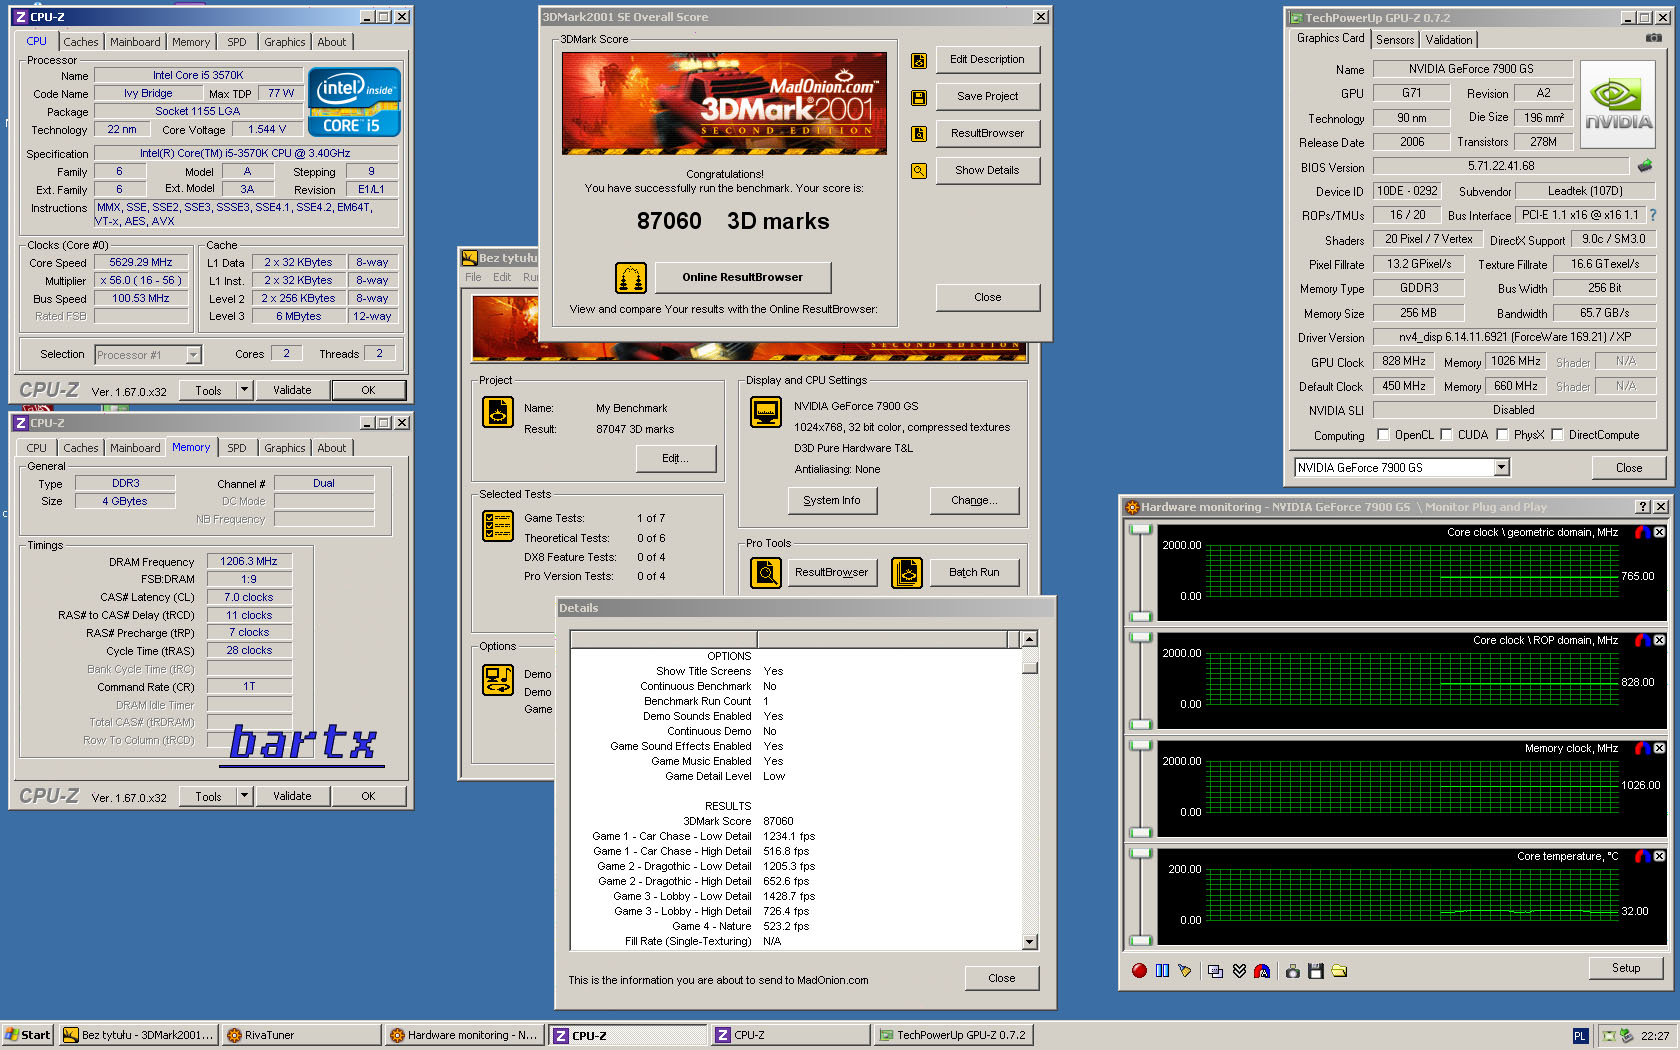The width and height of the screenshot is (1680, 1050).
Task: Click the magnet 'A' icon in monitoring toolbar
Action: point(1262,970)
